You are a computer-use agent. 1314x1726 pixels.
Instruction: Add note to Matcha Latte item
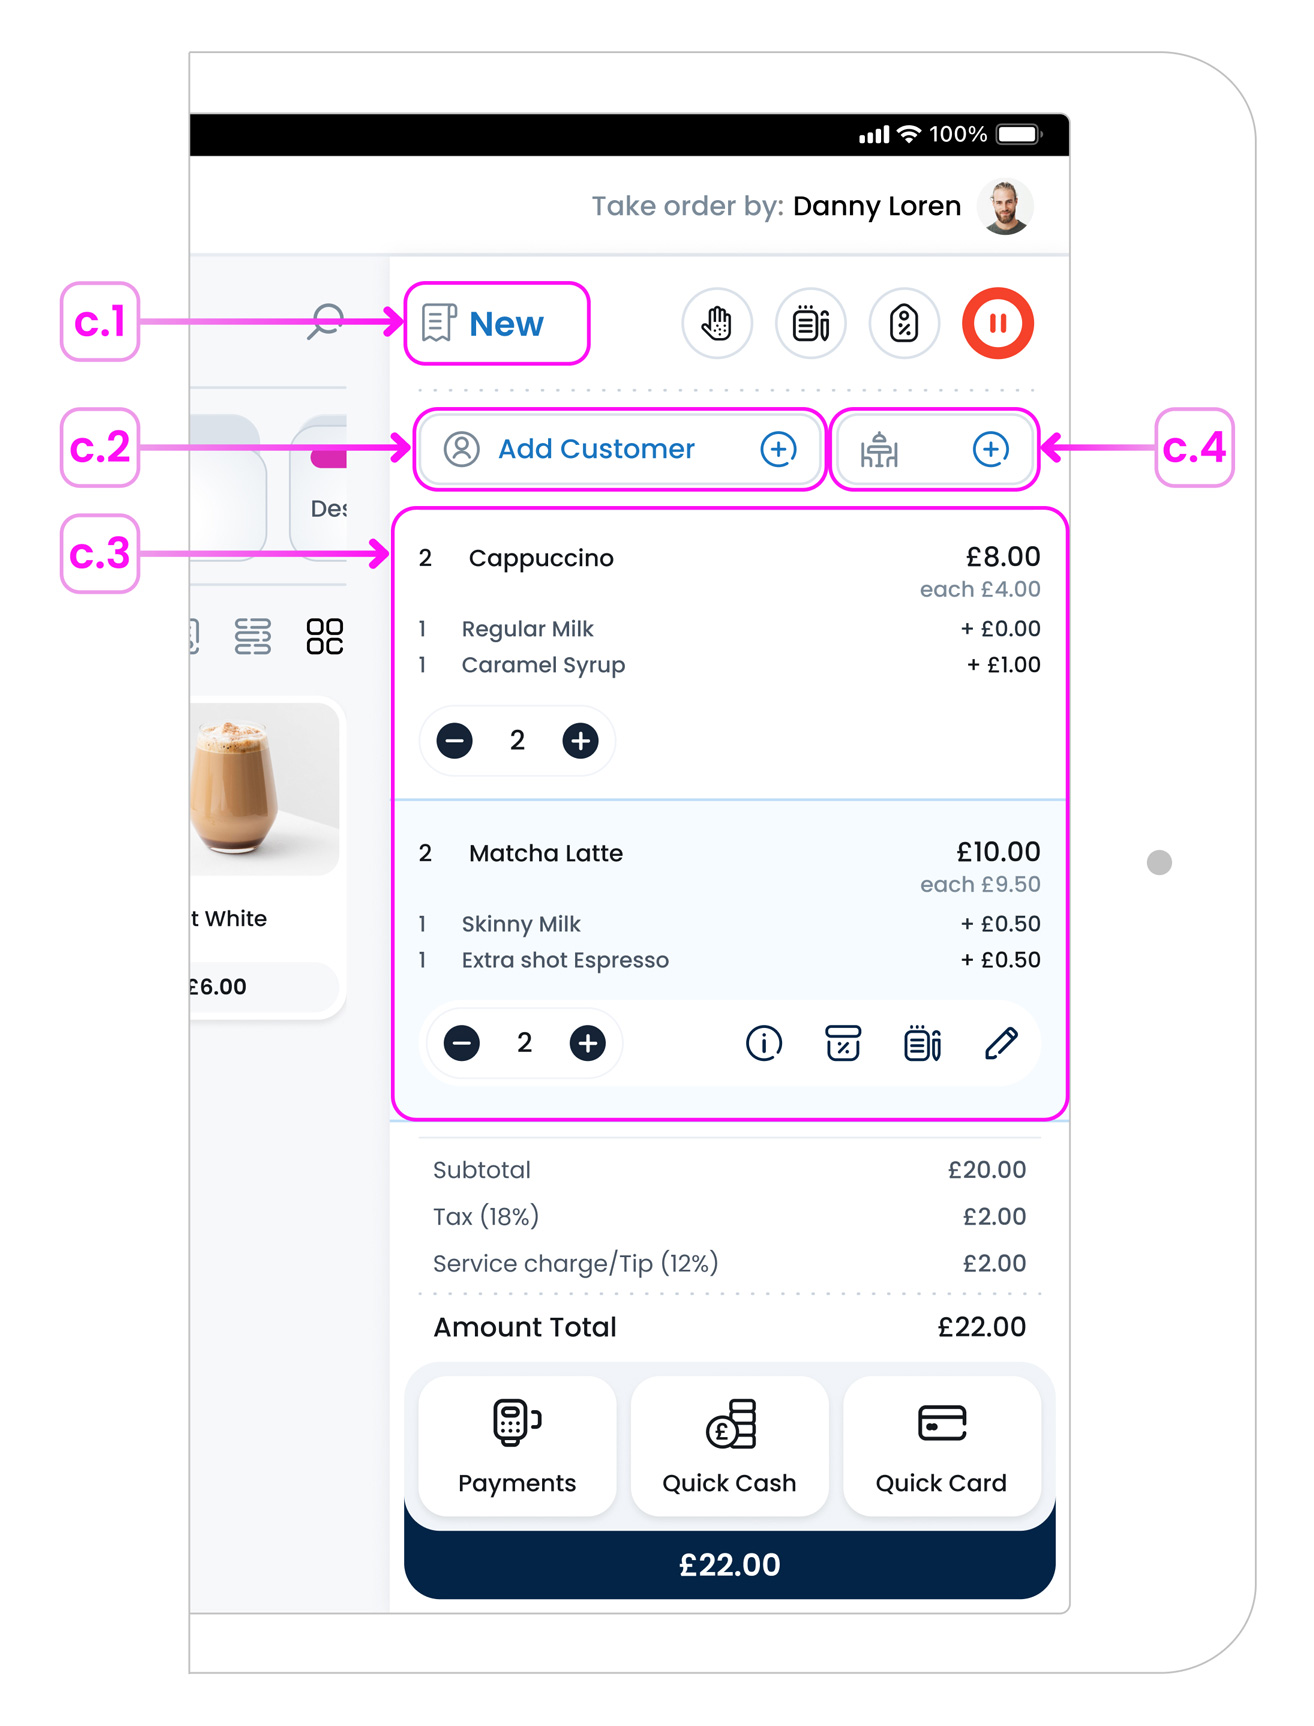pyautogui.click(x=921, y=1043)
